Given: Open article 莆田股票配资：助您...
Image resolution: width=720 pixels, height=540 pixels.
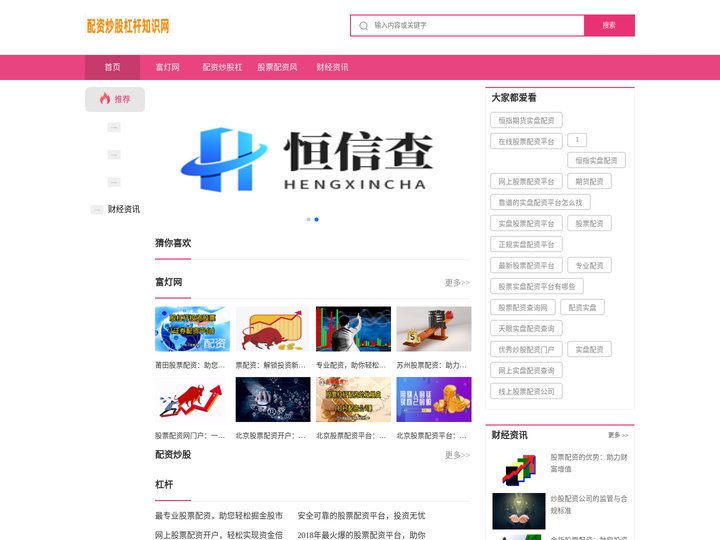Looking at the screenshot, I should (x=190, y=365).
